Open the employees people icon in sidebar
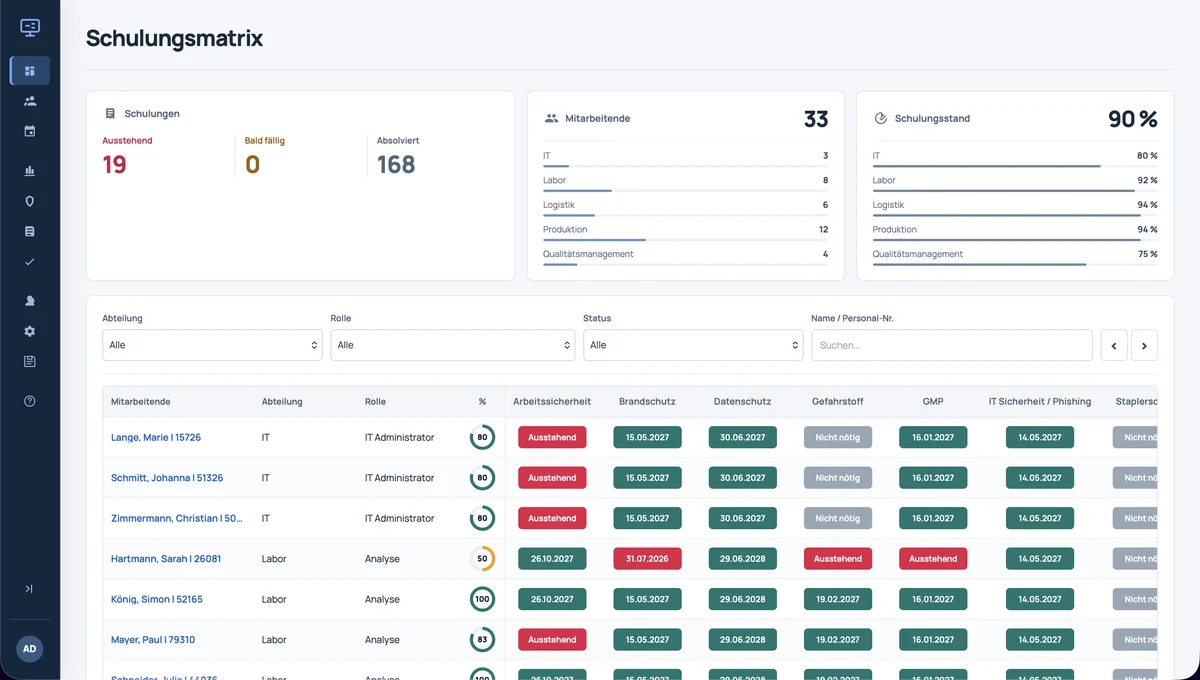Screen dimensions: 1200x680 [x=30, y=101]
